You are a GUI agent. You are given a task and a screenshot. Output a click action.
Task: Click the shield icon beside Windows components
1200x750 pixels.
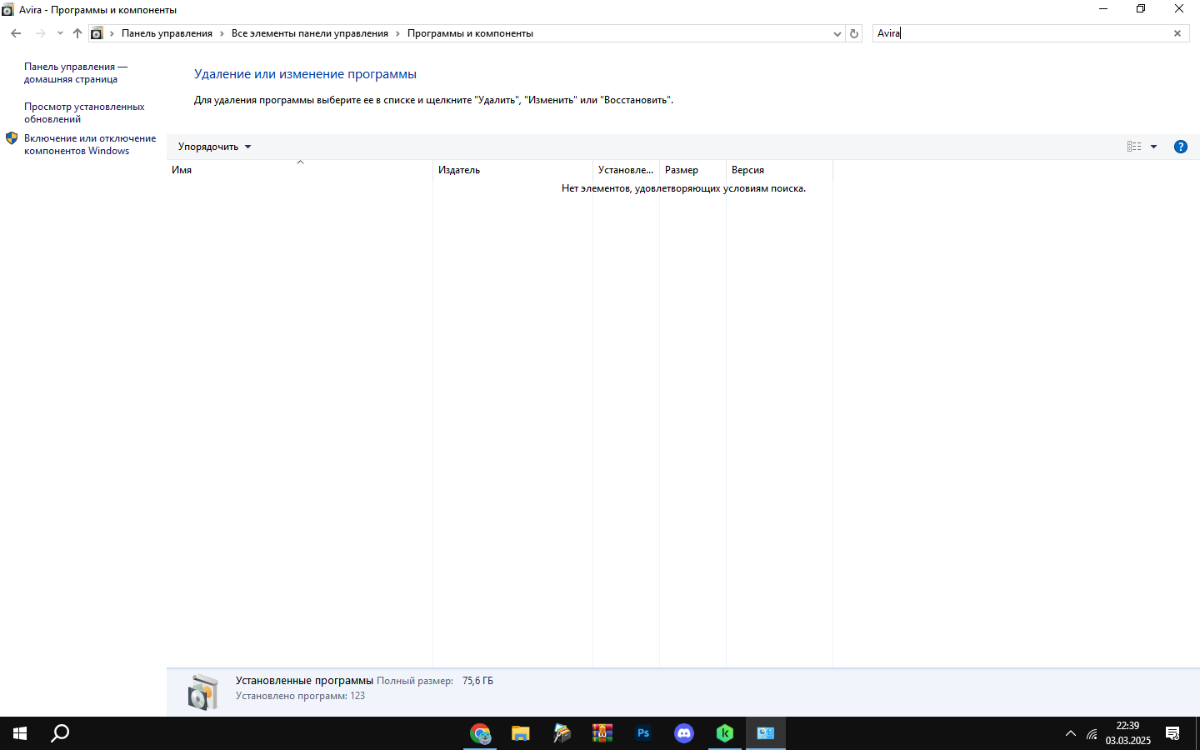(12, 138)
